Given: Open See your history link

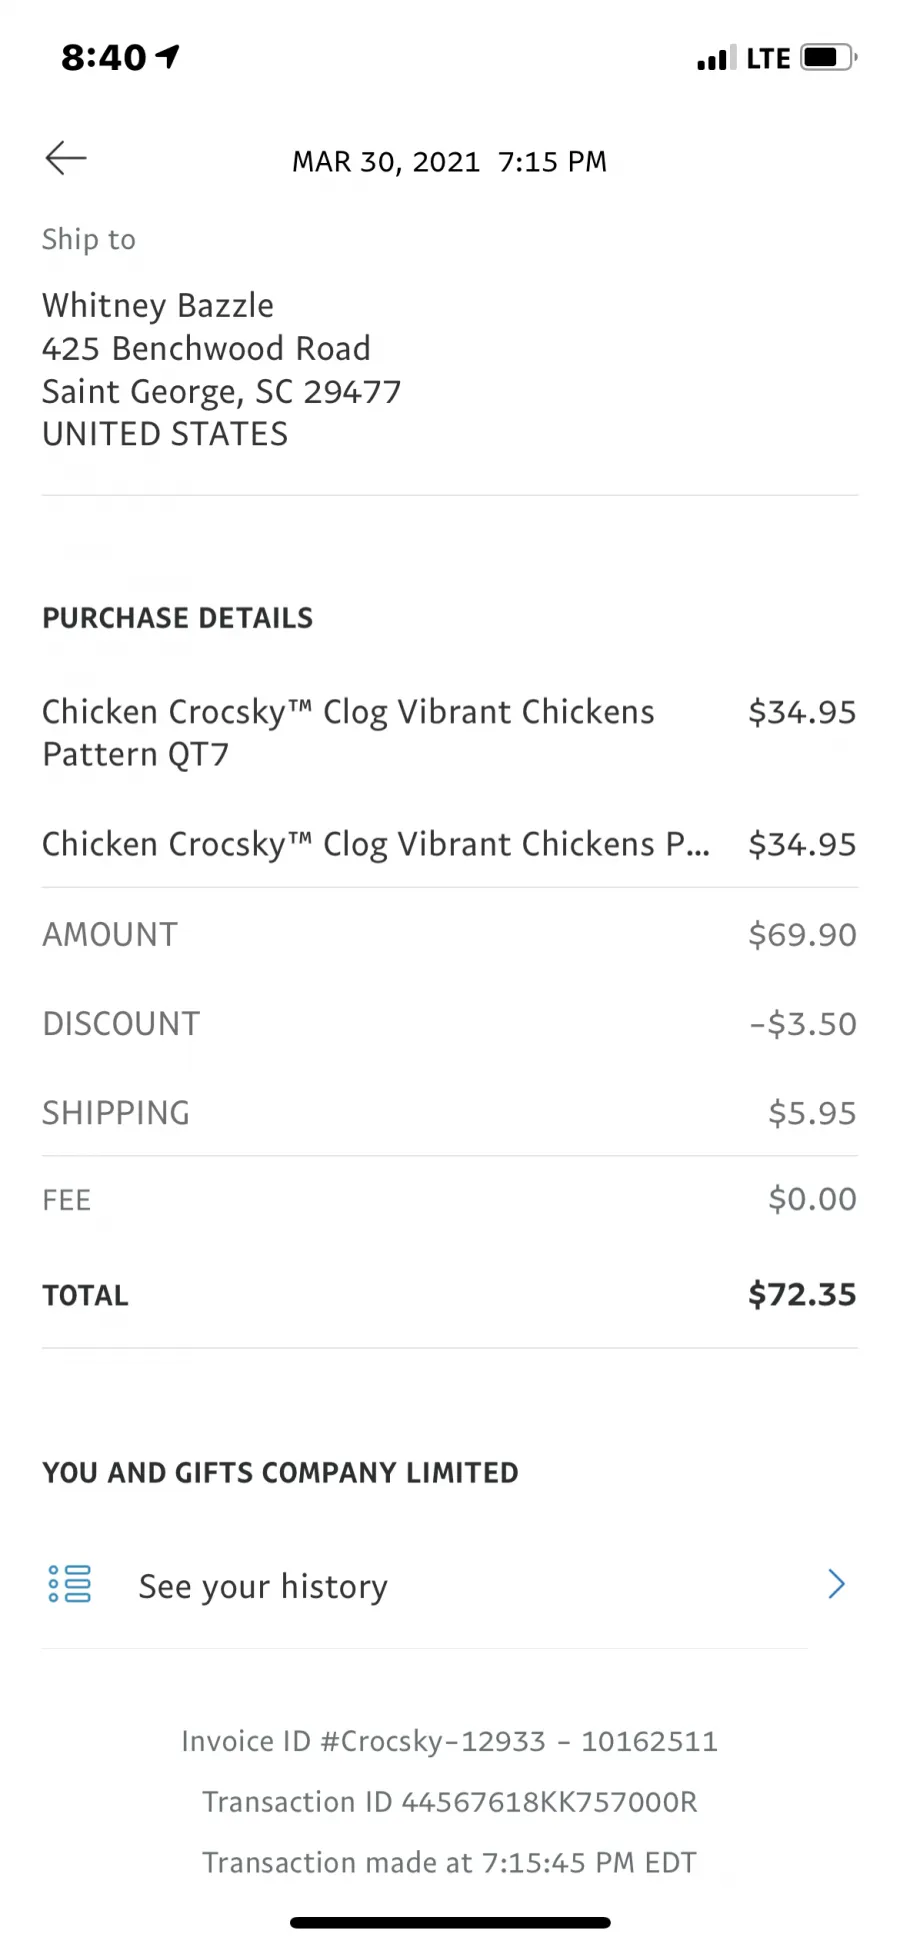Looking at the screenshot, I should click(263, 1586).
